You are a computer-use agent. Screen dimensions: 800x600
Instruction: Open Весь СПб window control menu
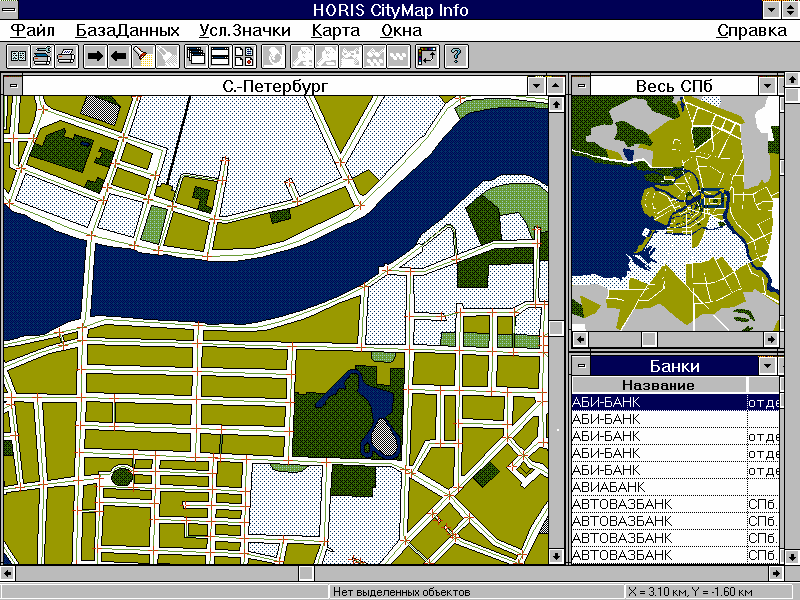tap(580, 86)
